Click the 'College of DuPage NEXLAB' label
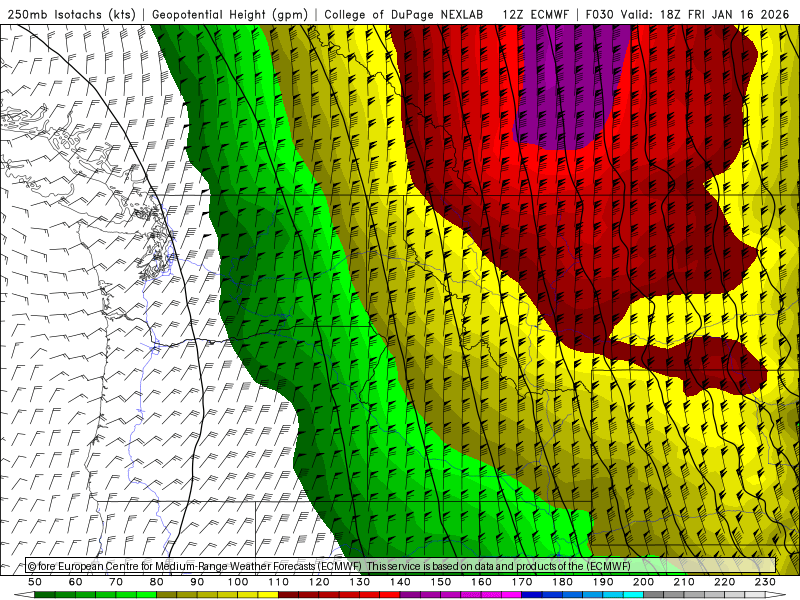The width and height of the screenshot is (800, 600). click(404, 14)
